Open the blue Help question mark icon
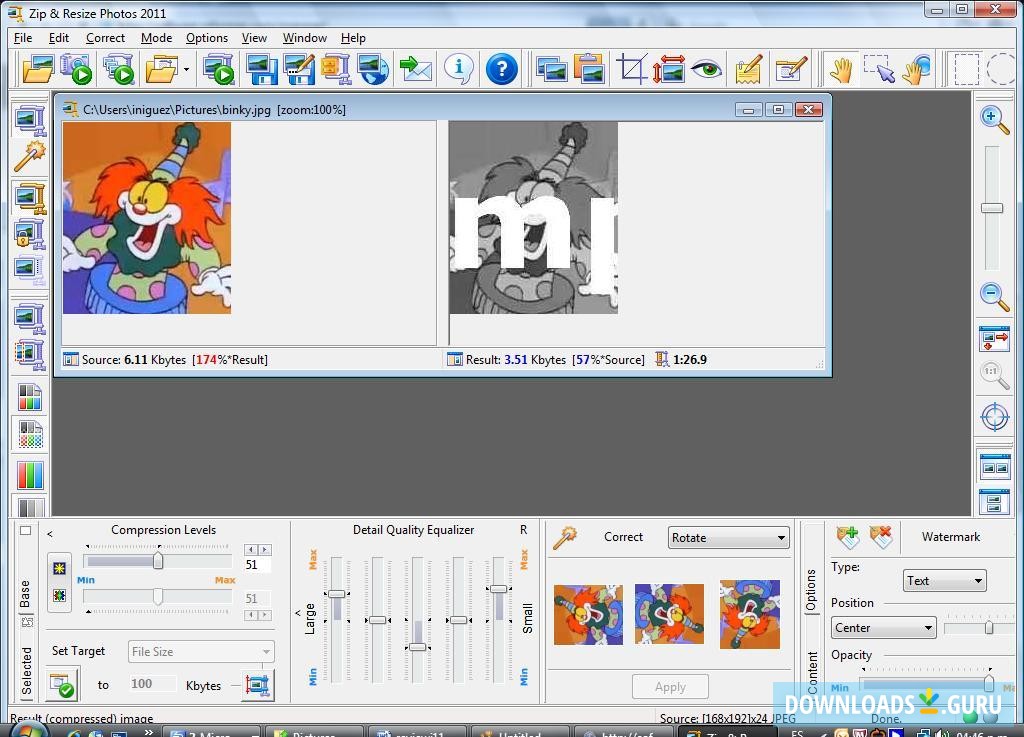This screenshot has height=737, width=1024. pos(502,69)
